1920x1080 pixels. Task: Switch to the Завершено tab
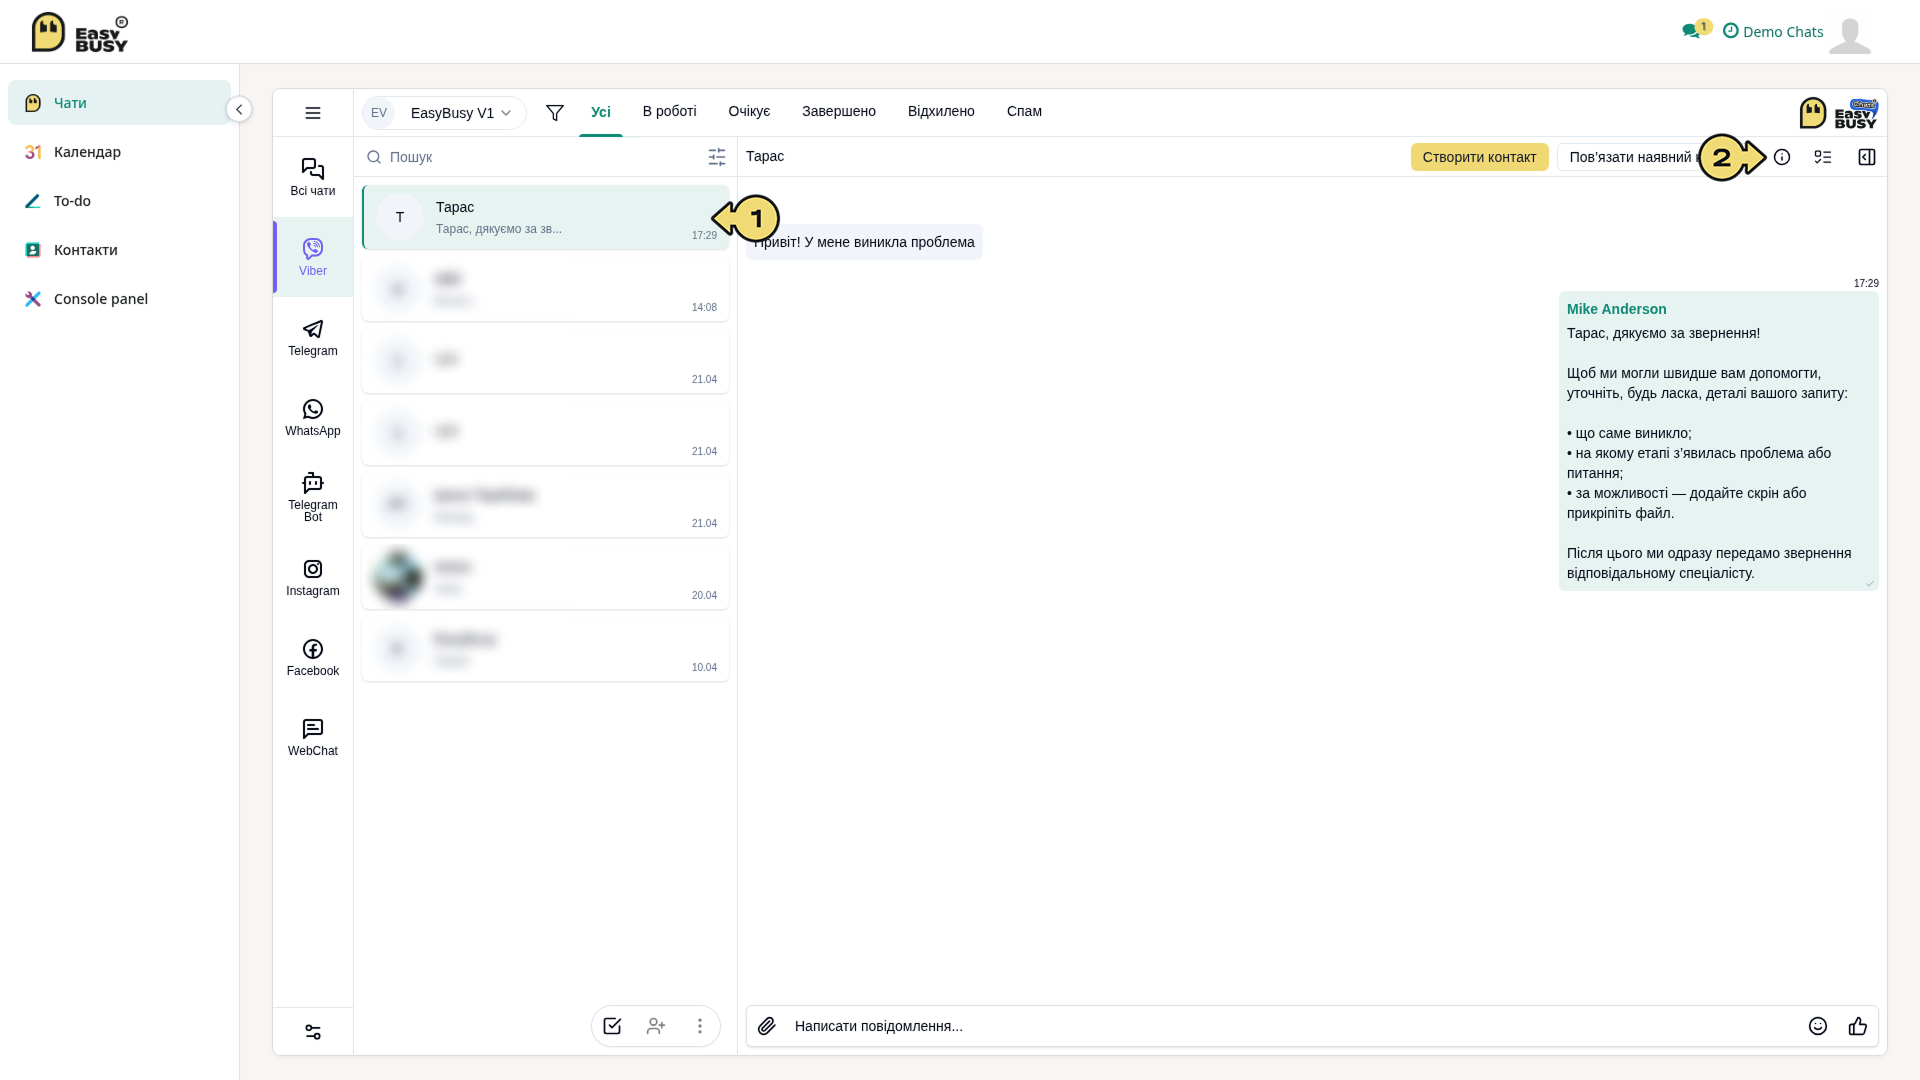839,111
